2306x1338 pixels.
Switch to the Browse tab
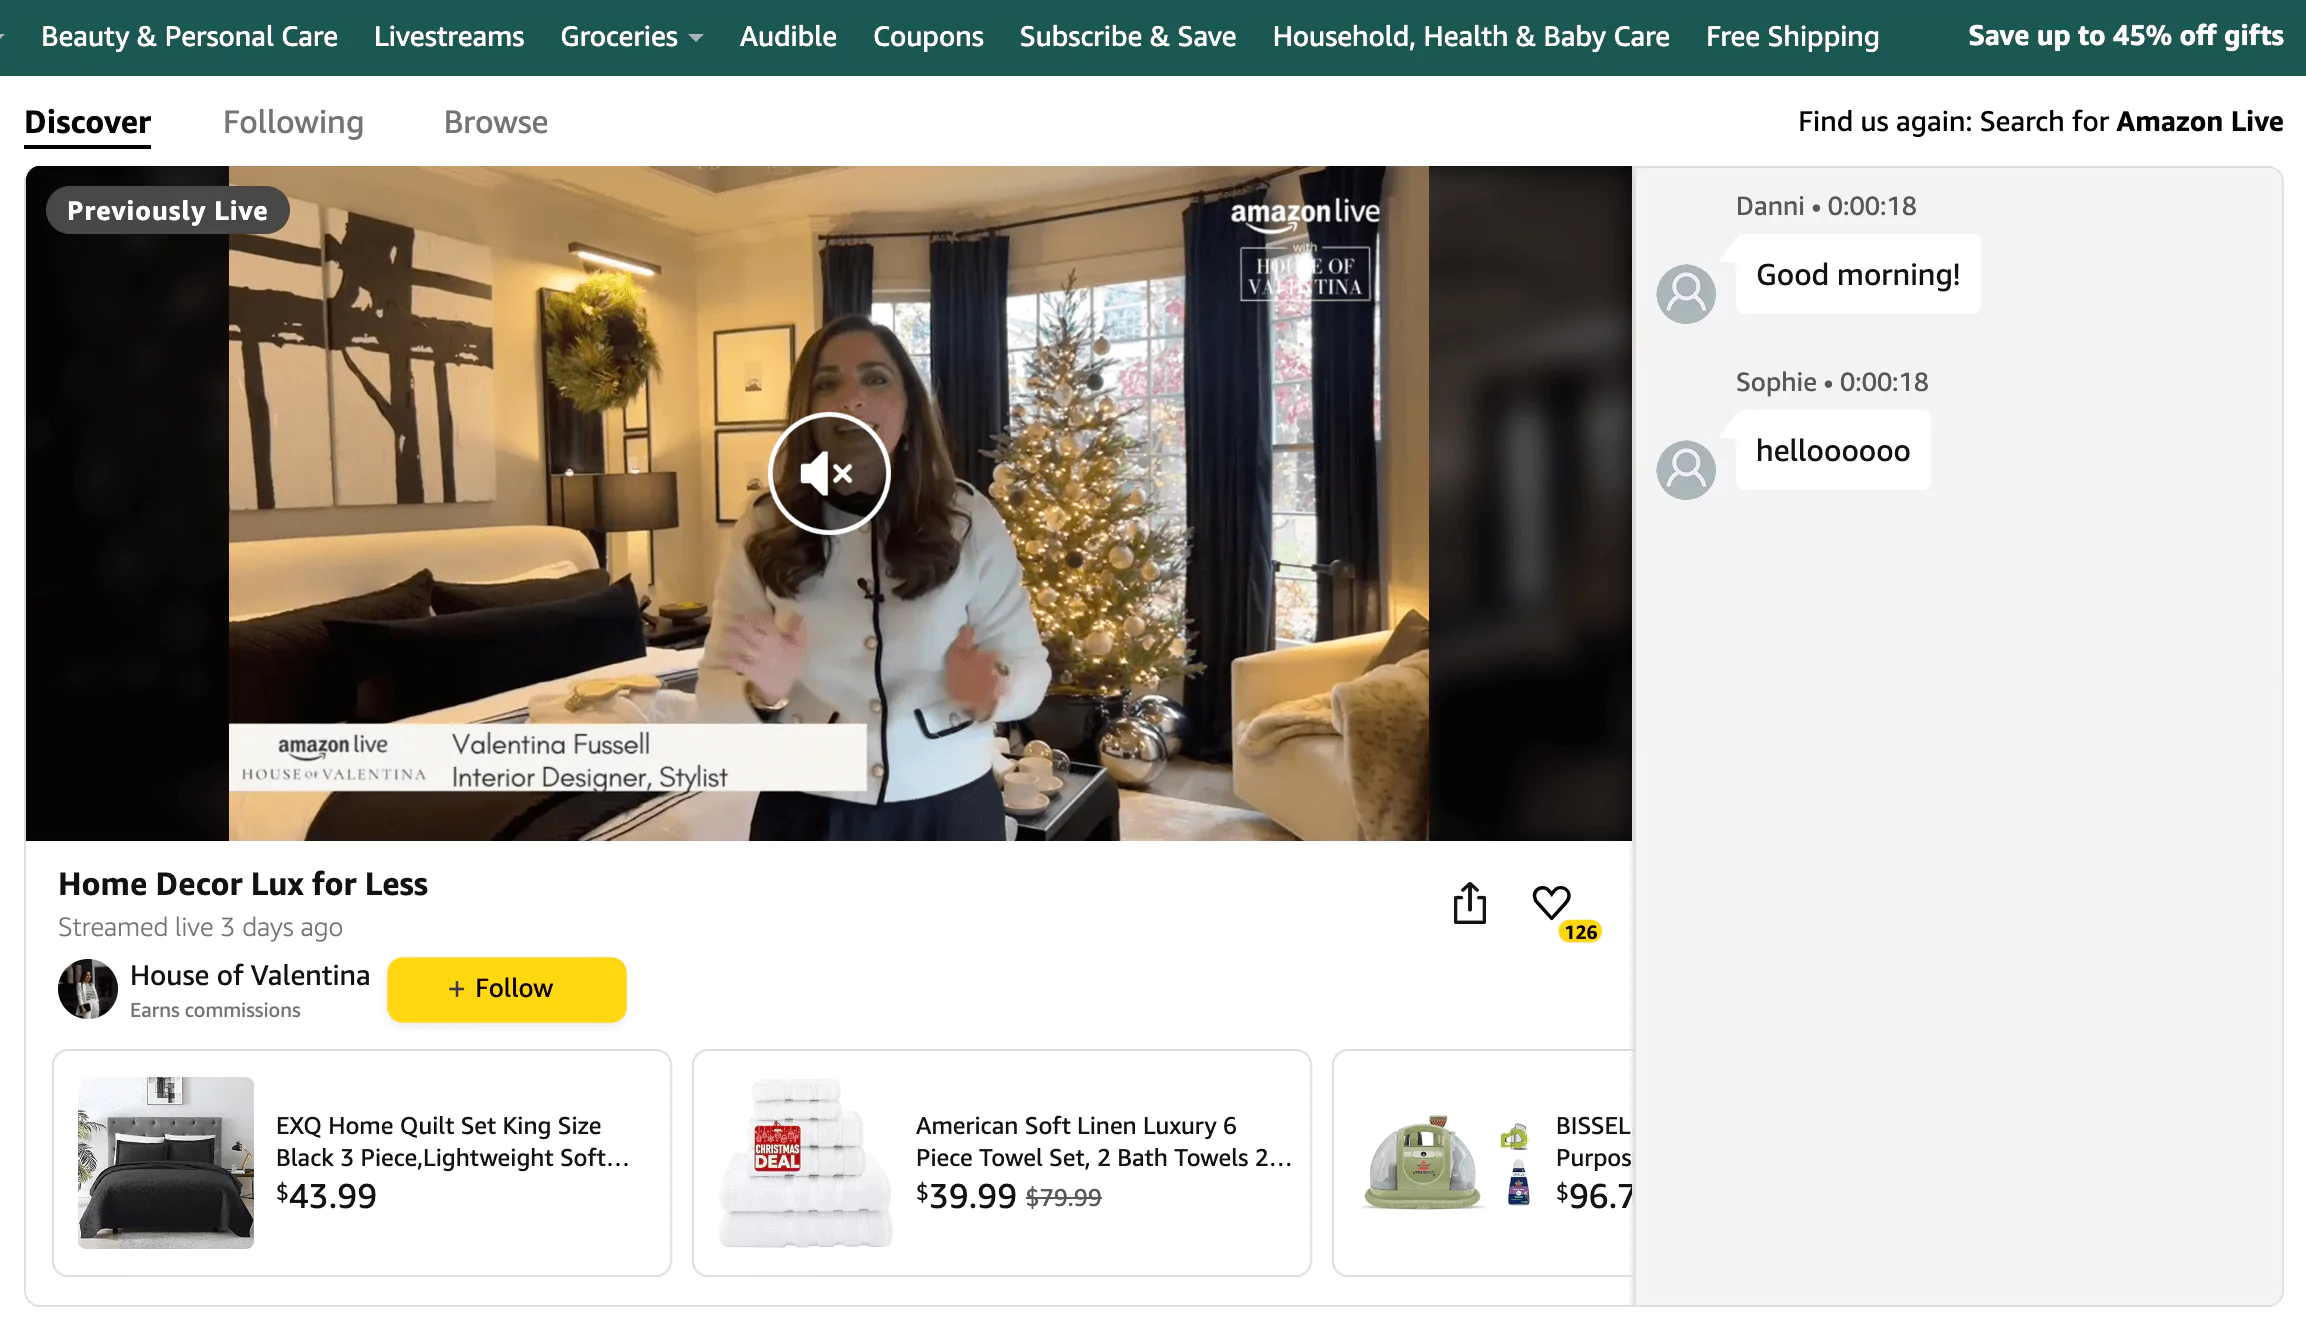495,121
